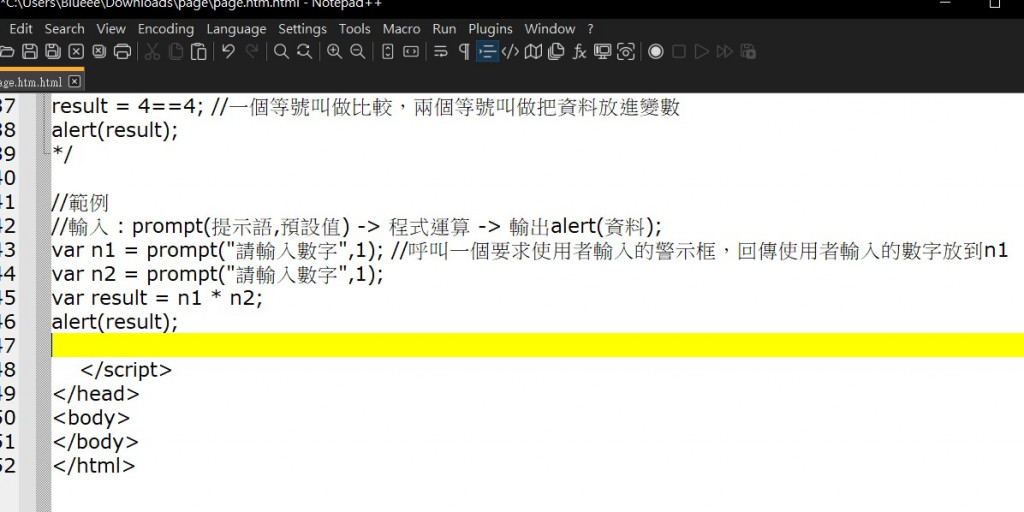Open the Plugins menu
This screenshot has width=1024, height=512.
(x=490, y=29)
